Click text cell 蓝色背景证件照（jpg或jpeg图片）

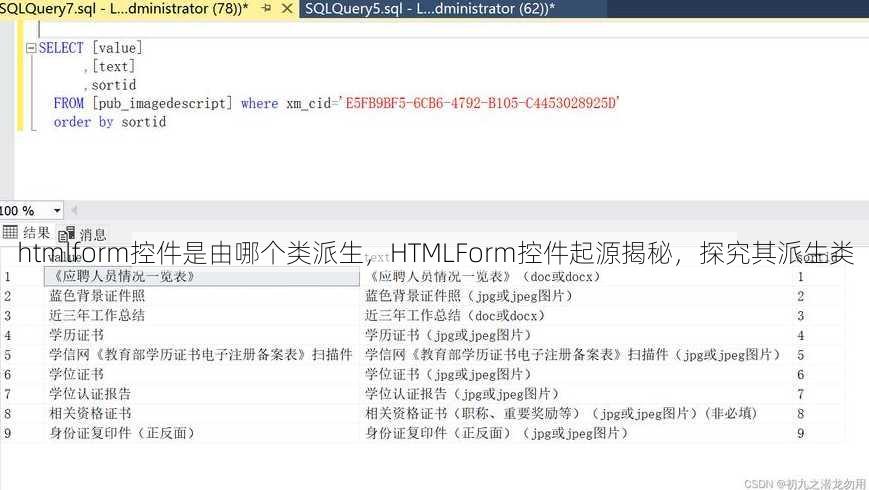[576, 296]
